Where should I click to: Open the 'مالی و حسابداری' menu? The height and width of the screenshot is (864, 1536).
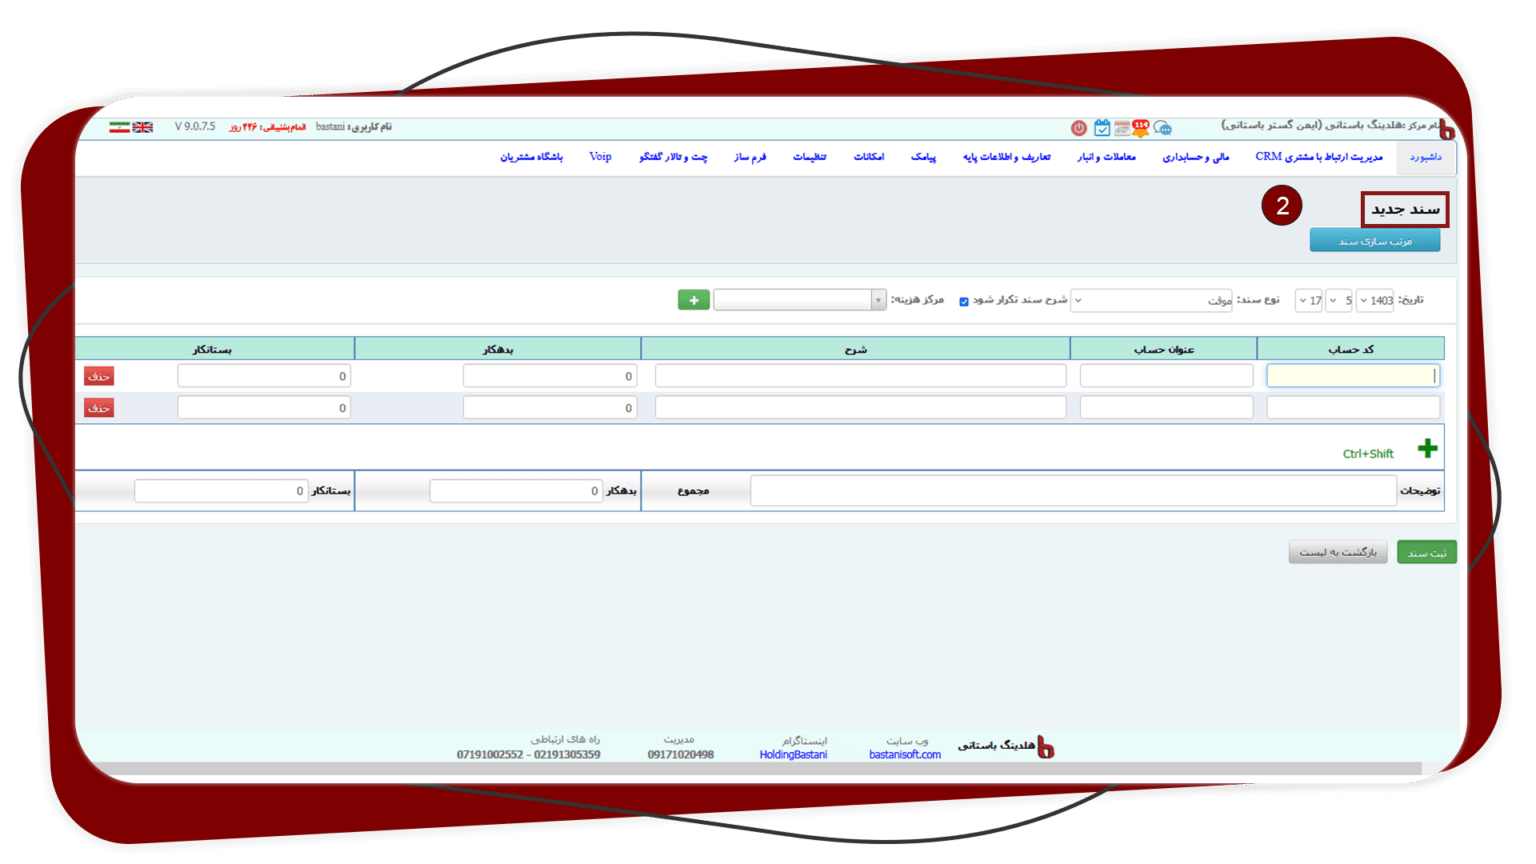(1195, 157)
